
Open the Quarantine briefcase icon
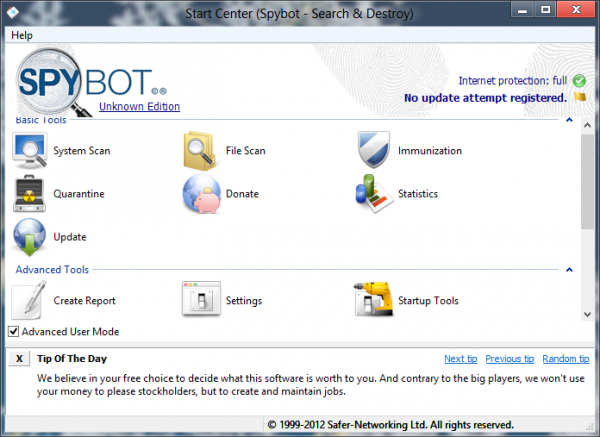[29, 194]
